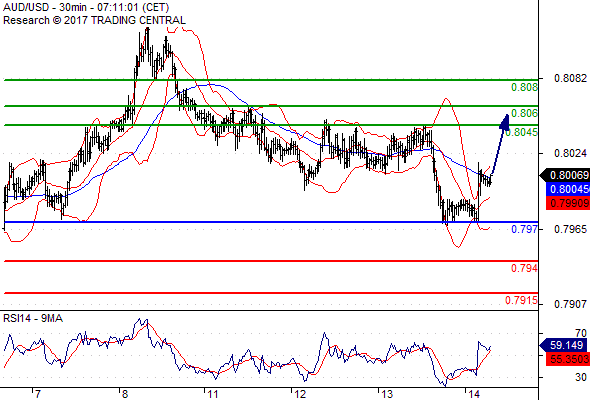Click the dark blue forecast arrow head
Image resolution: width=590 pixels, height=400 pixels.
(x=505, y=122)
